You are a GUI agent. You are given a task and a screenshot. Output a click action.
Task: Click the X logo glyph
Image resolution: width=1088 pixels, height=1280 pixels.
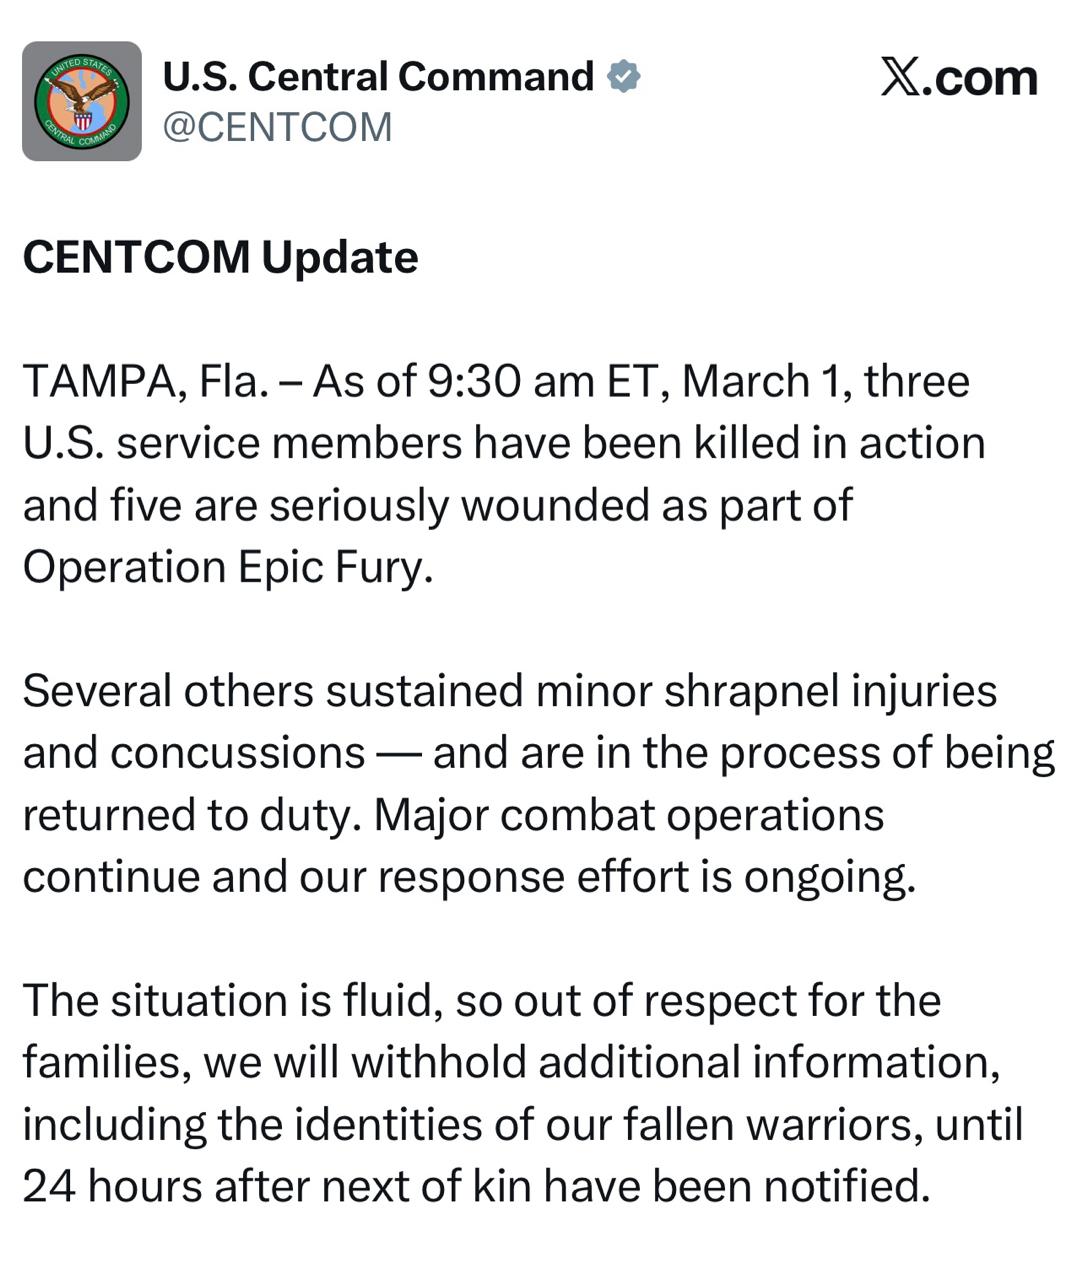tap(900, 78)
